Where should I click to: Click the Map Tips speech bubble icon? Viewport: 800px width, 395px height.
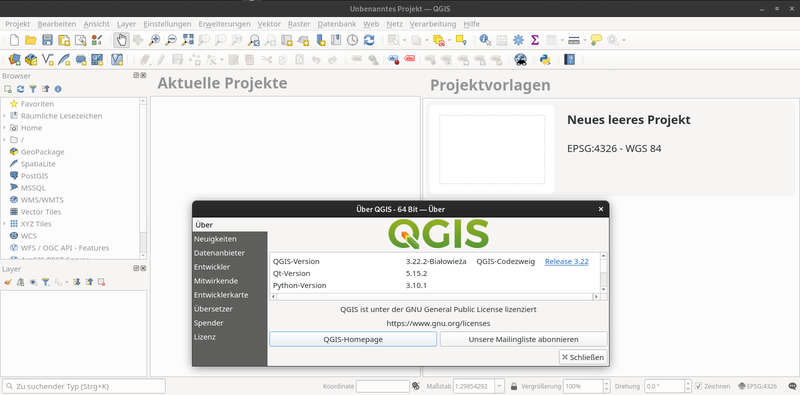tap(596, 40)
